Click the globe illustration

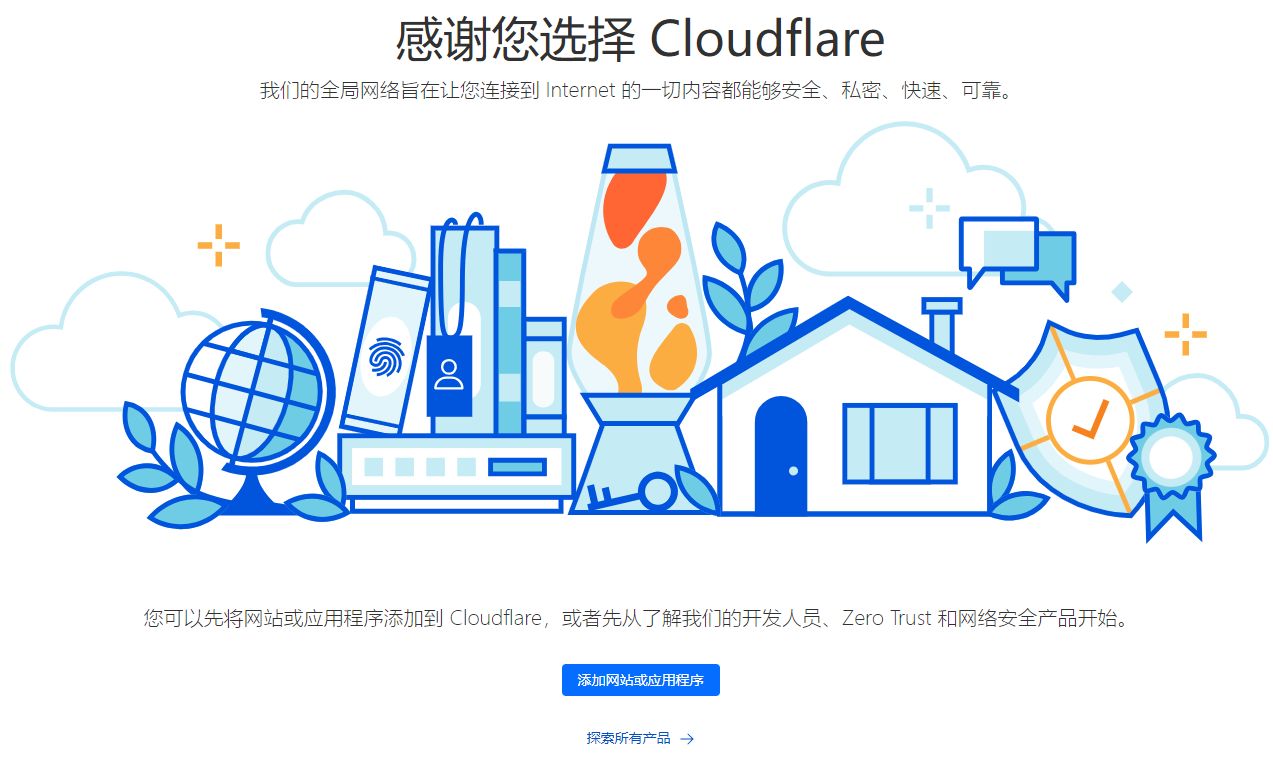click(256, 412)
